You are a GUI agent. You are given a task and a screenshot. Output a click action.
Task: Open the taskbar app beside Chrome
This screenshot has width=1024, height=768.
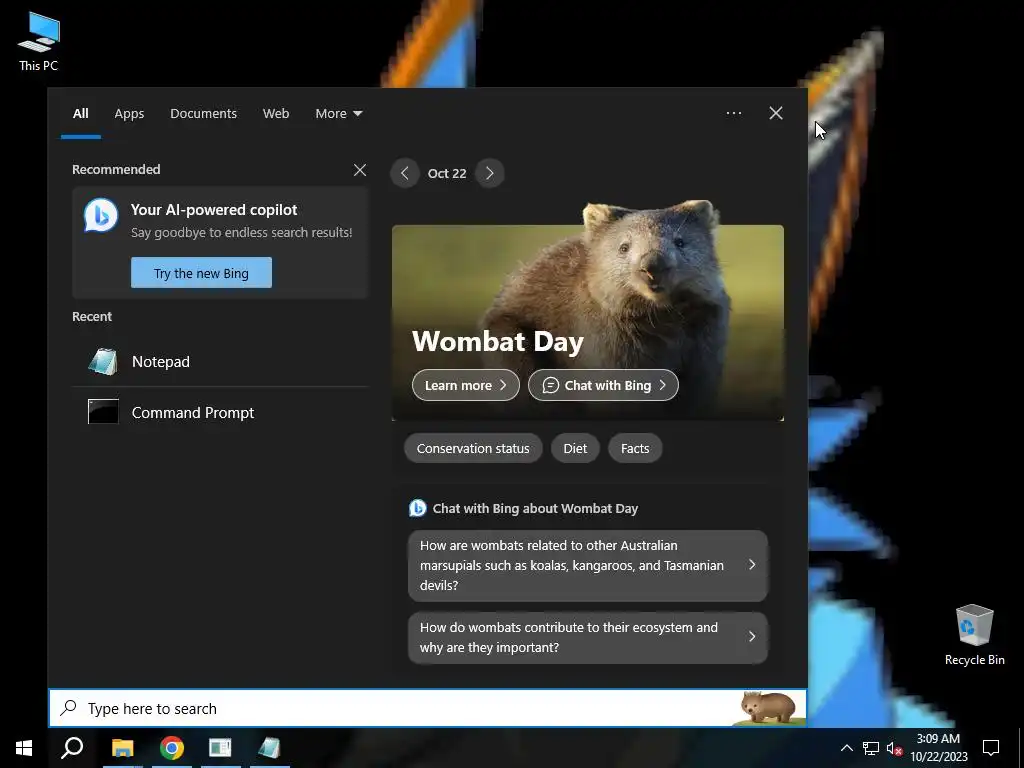[x=220, y=748]
